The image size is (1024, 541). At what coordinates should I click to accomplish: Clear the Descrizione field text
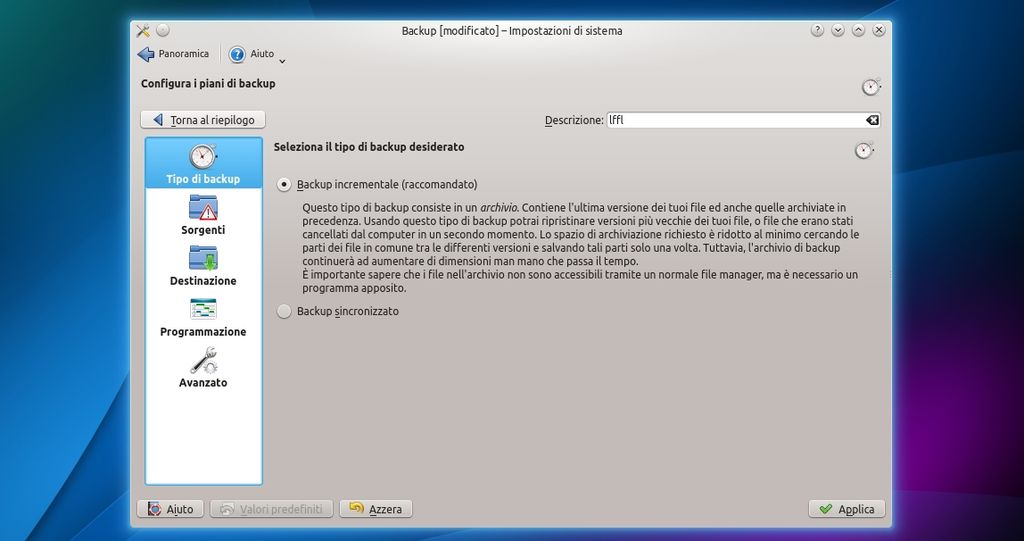pos(872,120)
